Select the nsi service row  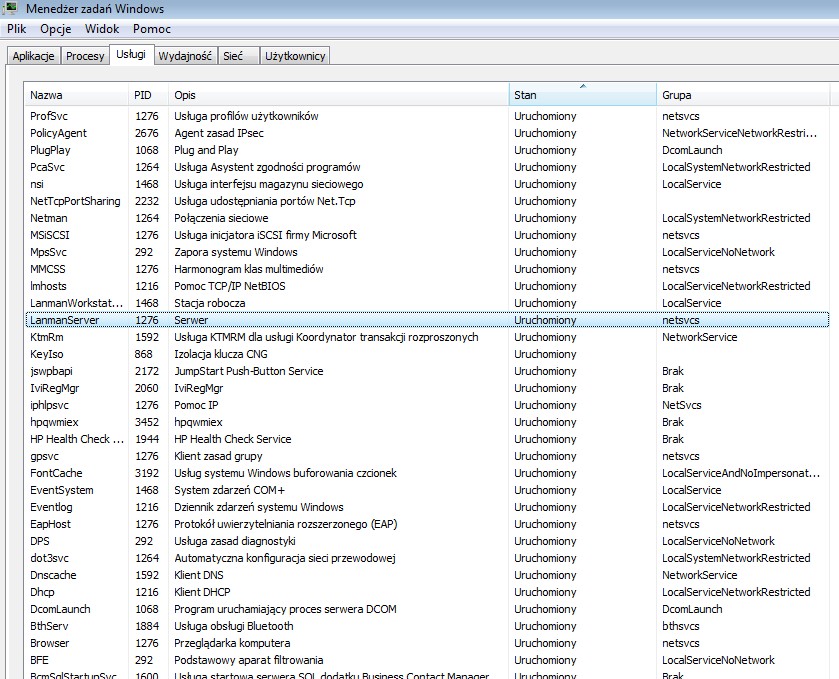[x=427, y=184]
